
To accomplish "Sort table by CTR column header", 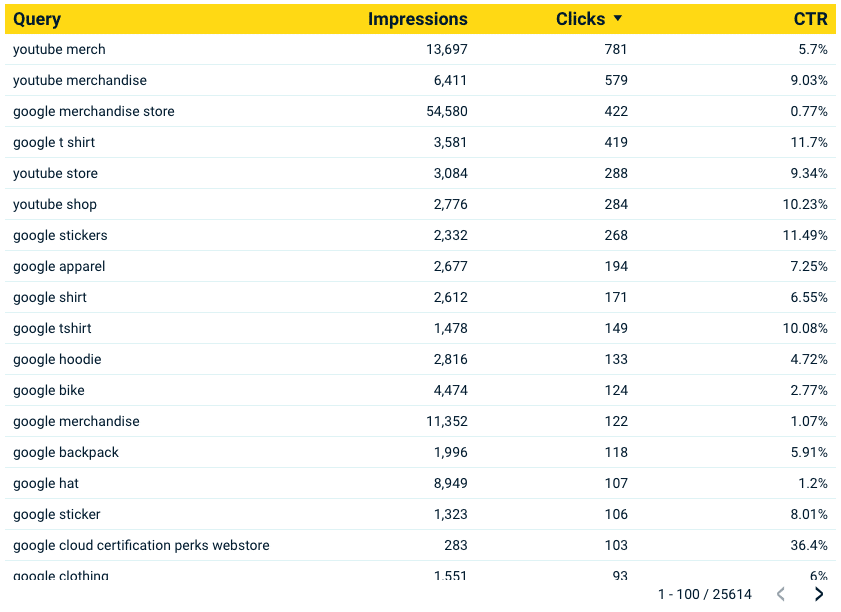I will 810,19.
